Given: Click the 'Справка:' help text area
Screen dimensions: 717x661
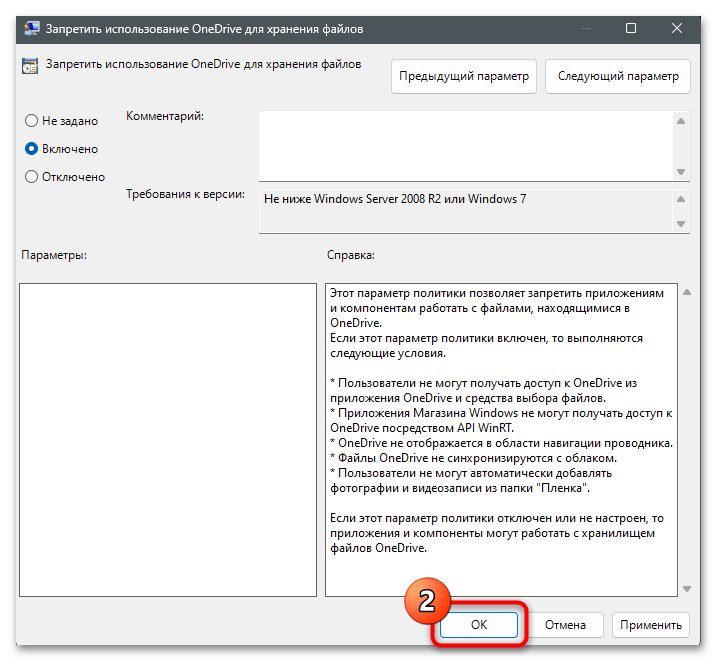Looking at the screenshot, I should 501,440.
